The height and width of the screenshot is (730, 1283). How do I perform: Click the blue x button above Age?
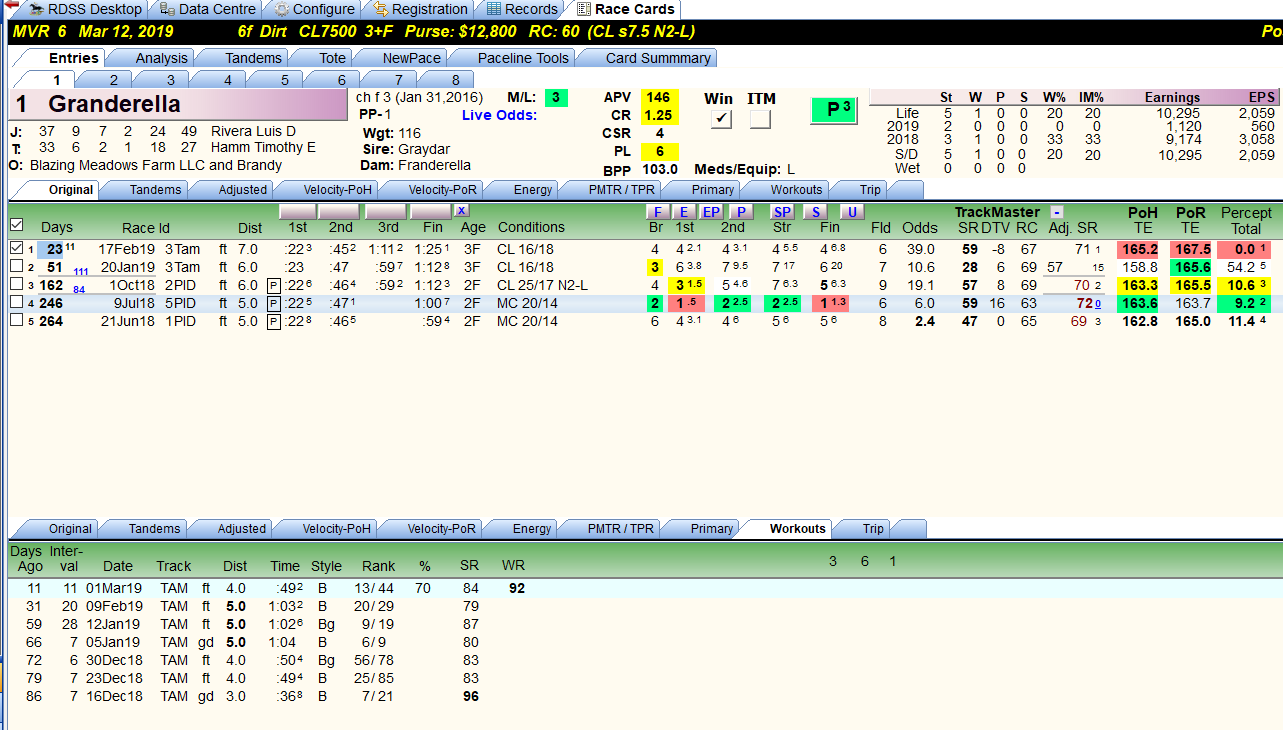click(461, 211)
